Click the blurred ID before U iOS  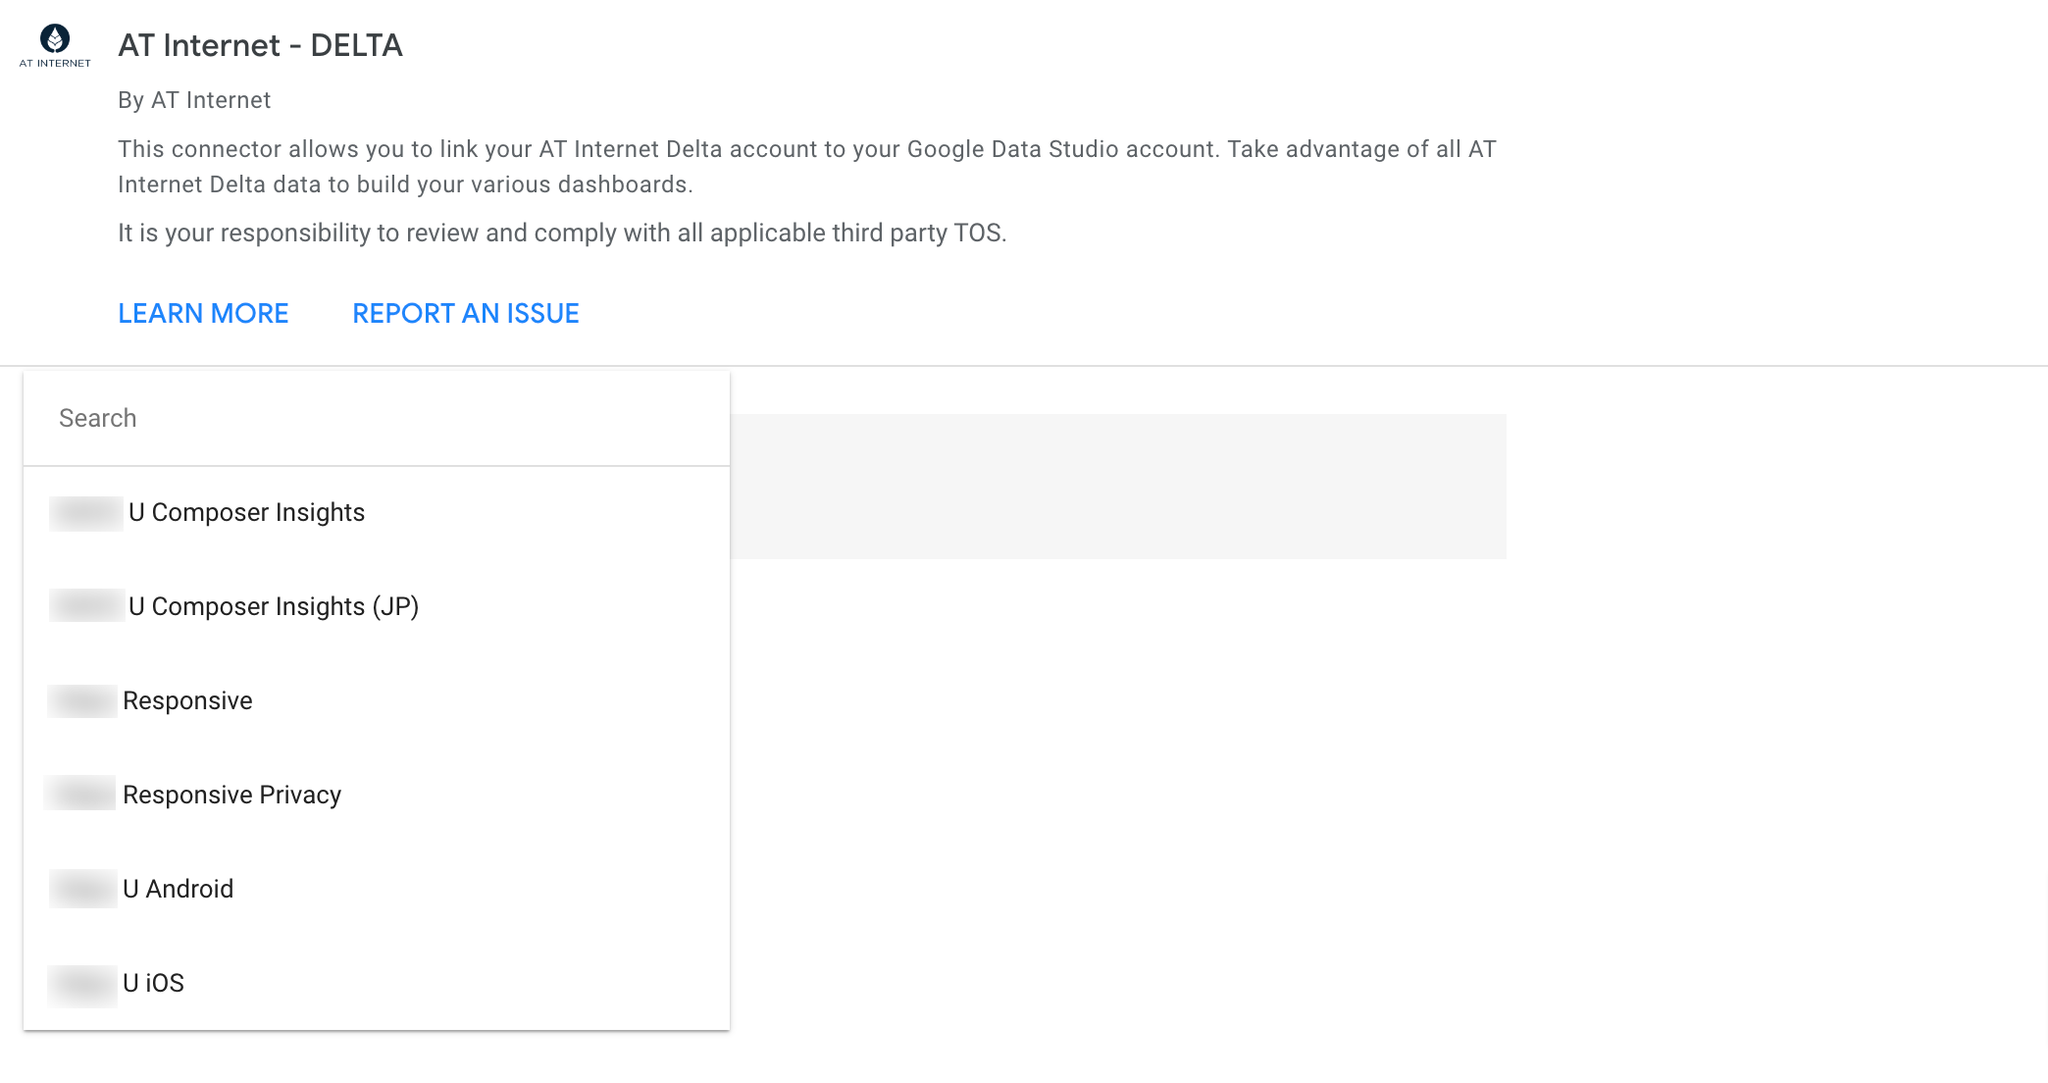pyautogui.click(x=83, y=983)
